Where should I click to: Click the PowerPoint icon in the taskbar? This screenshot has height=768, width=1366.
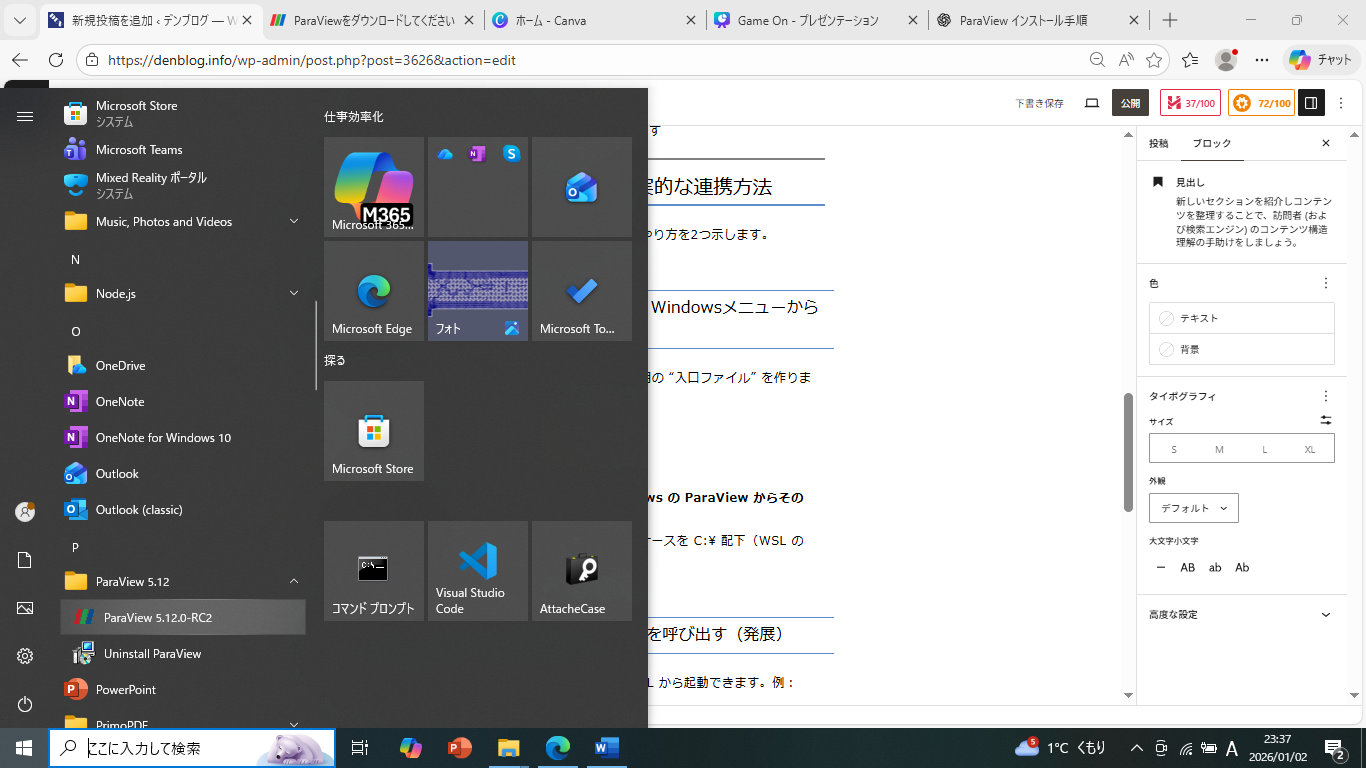pyautogui.click(x=459, y=747)
